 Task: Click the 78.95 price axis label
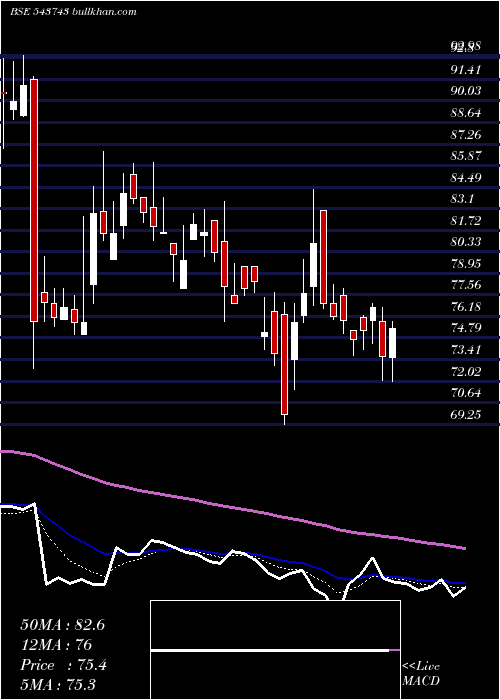point(466,264)
